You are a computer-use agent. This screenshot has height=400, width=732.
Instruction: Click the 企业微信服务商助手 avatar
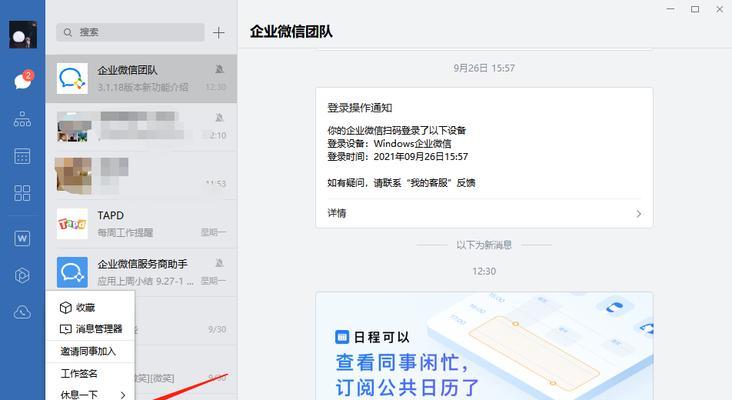pyautogui.click(x=72, y=272)
